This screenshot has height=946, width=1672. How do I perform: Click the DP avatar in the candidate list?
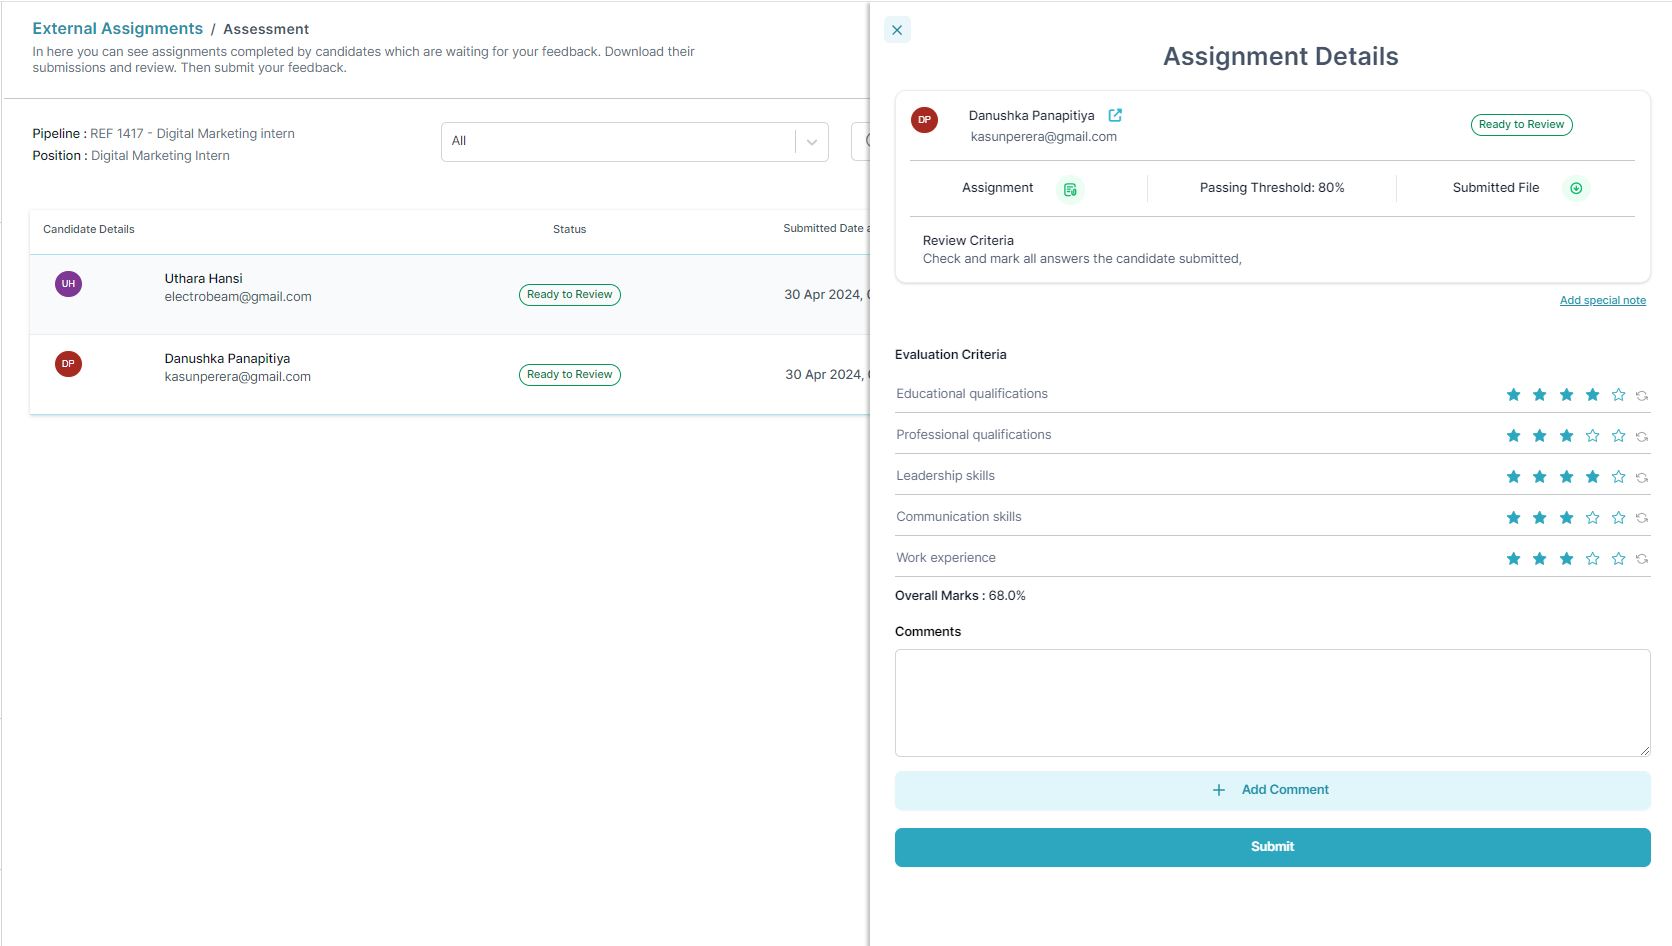pyautogui.click(x=68, y=364)
